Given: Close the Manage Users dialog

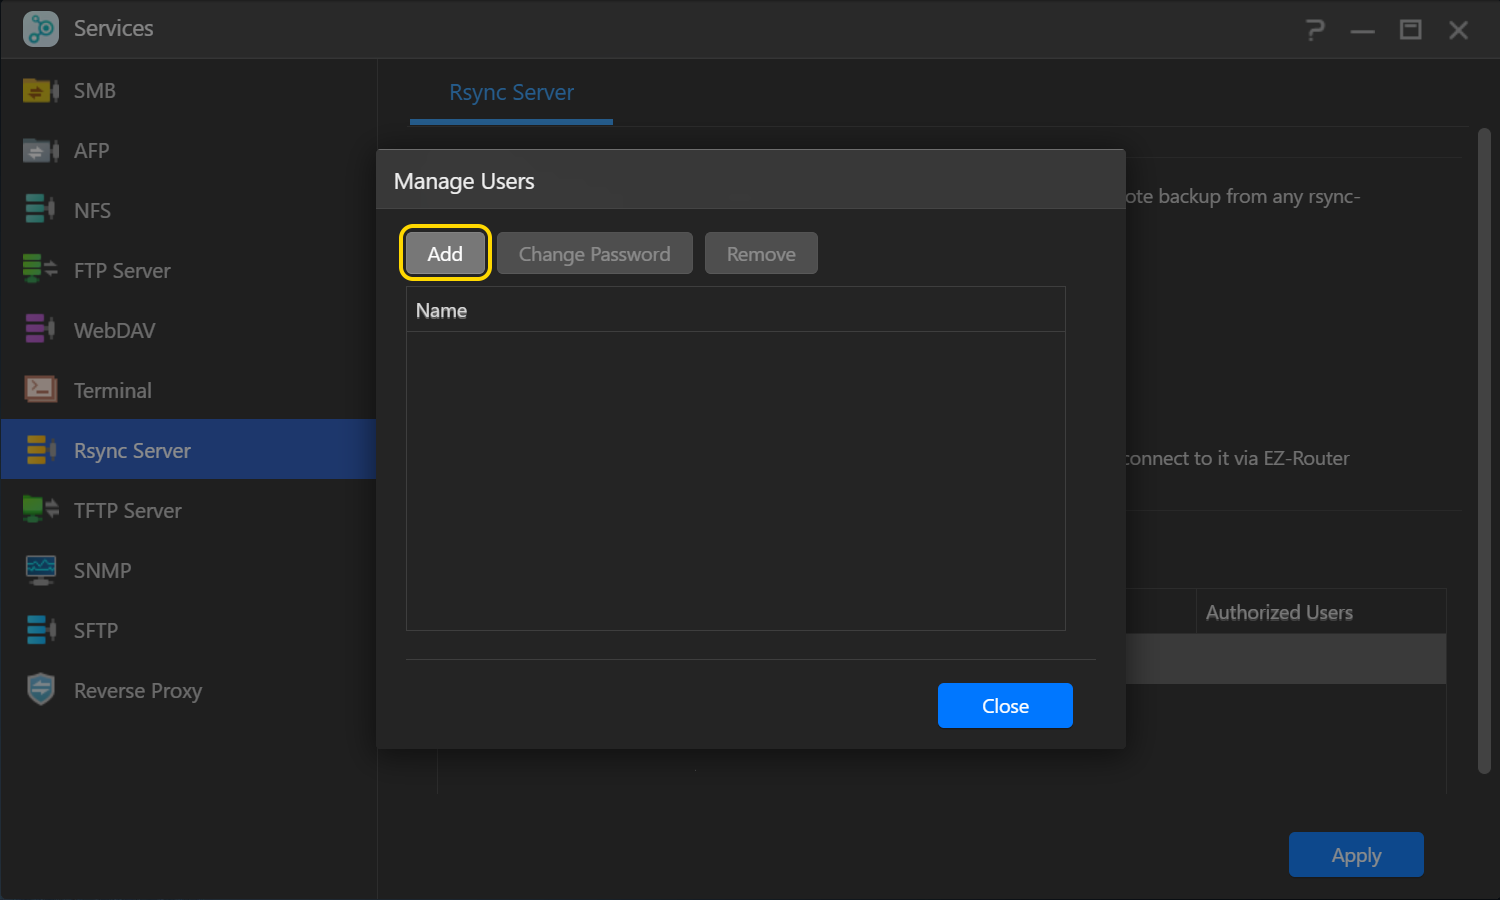Looking at the screenshot, I should click(1005, 706).
